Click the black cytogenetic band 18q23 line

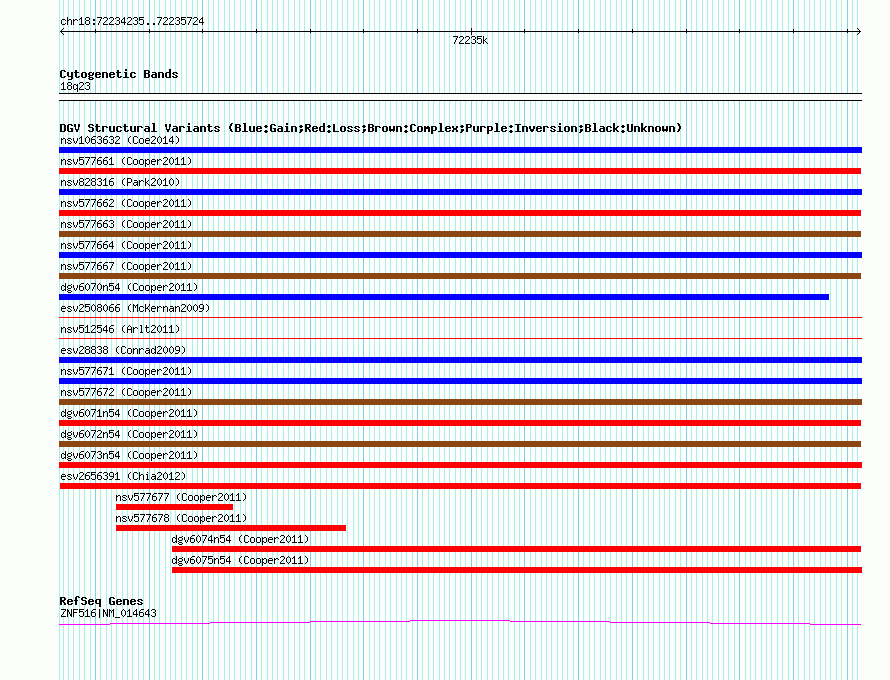pyautogui.click(x=460, y=97)
